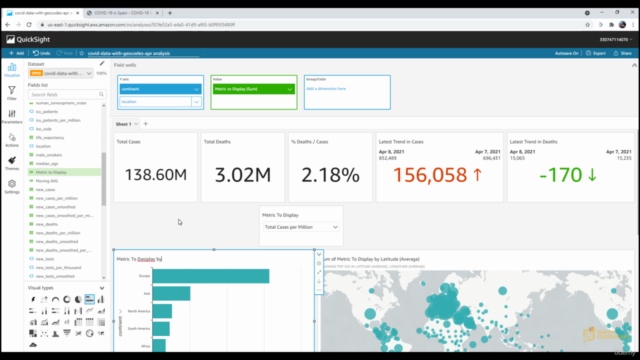Select the AutoGraph visual type
The image size is (640, 360).
pyautogui.click(x=33, y=299)
